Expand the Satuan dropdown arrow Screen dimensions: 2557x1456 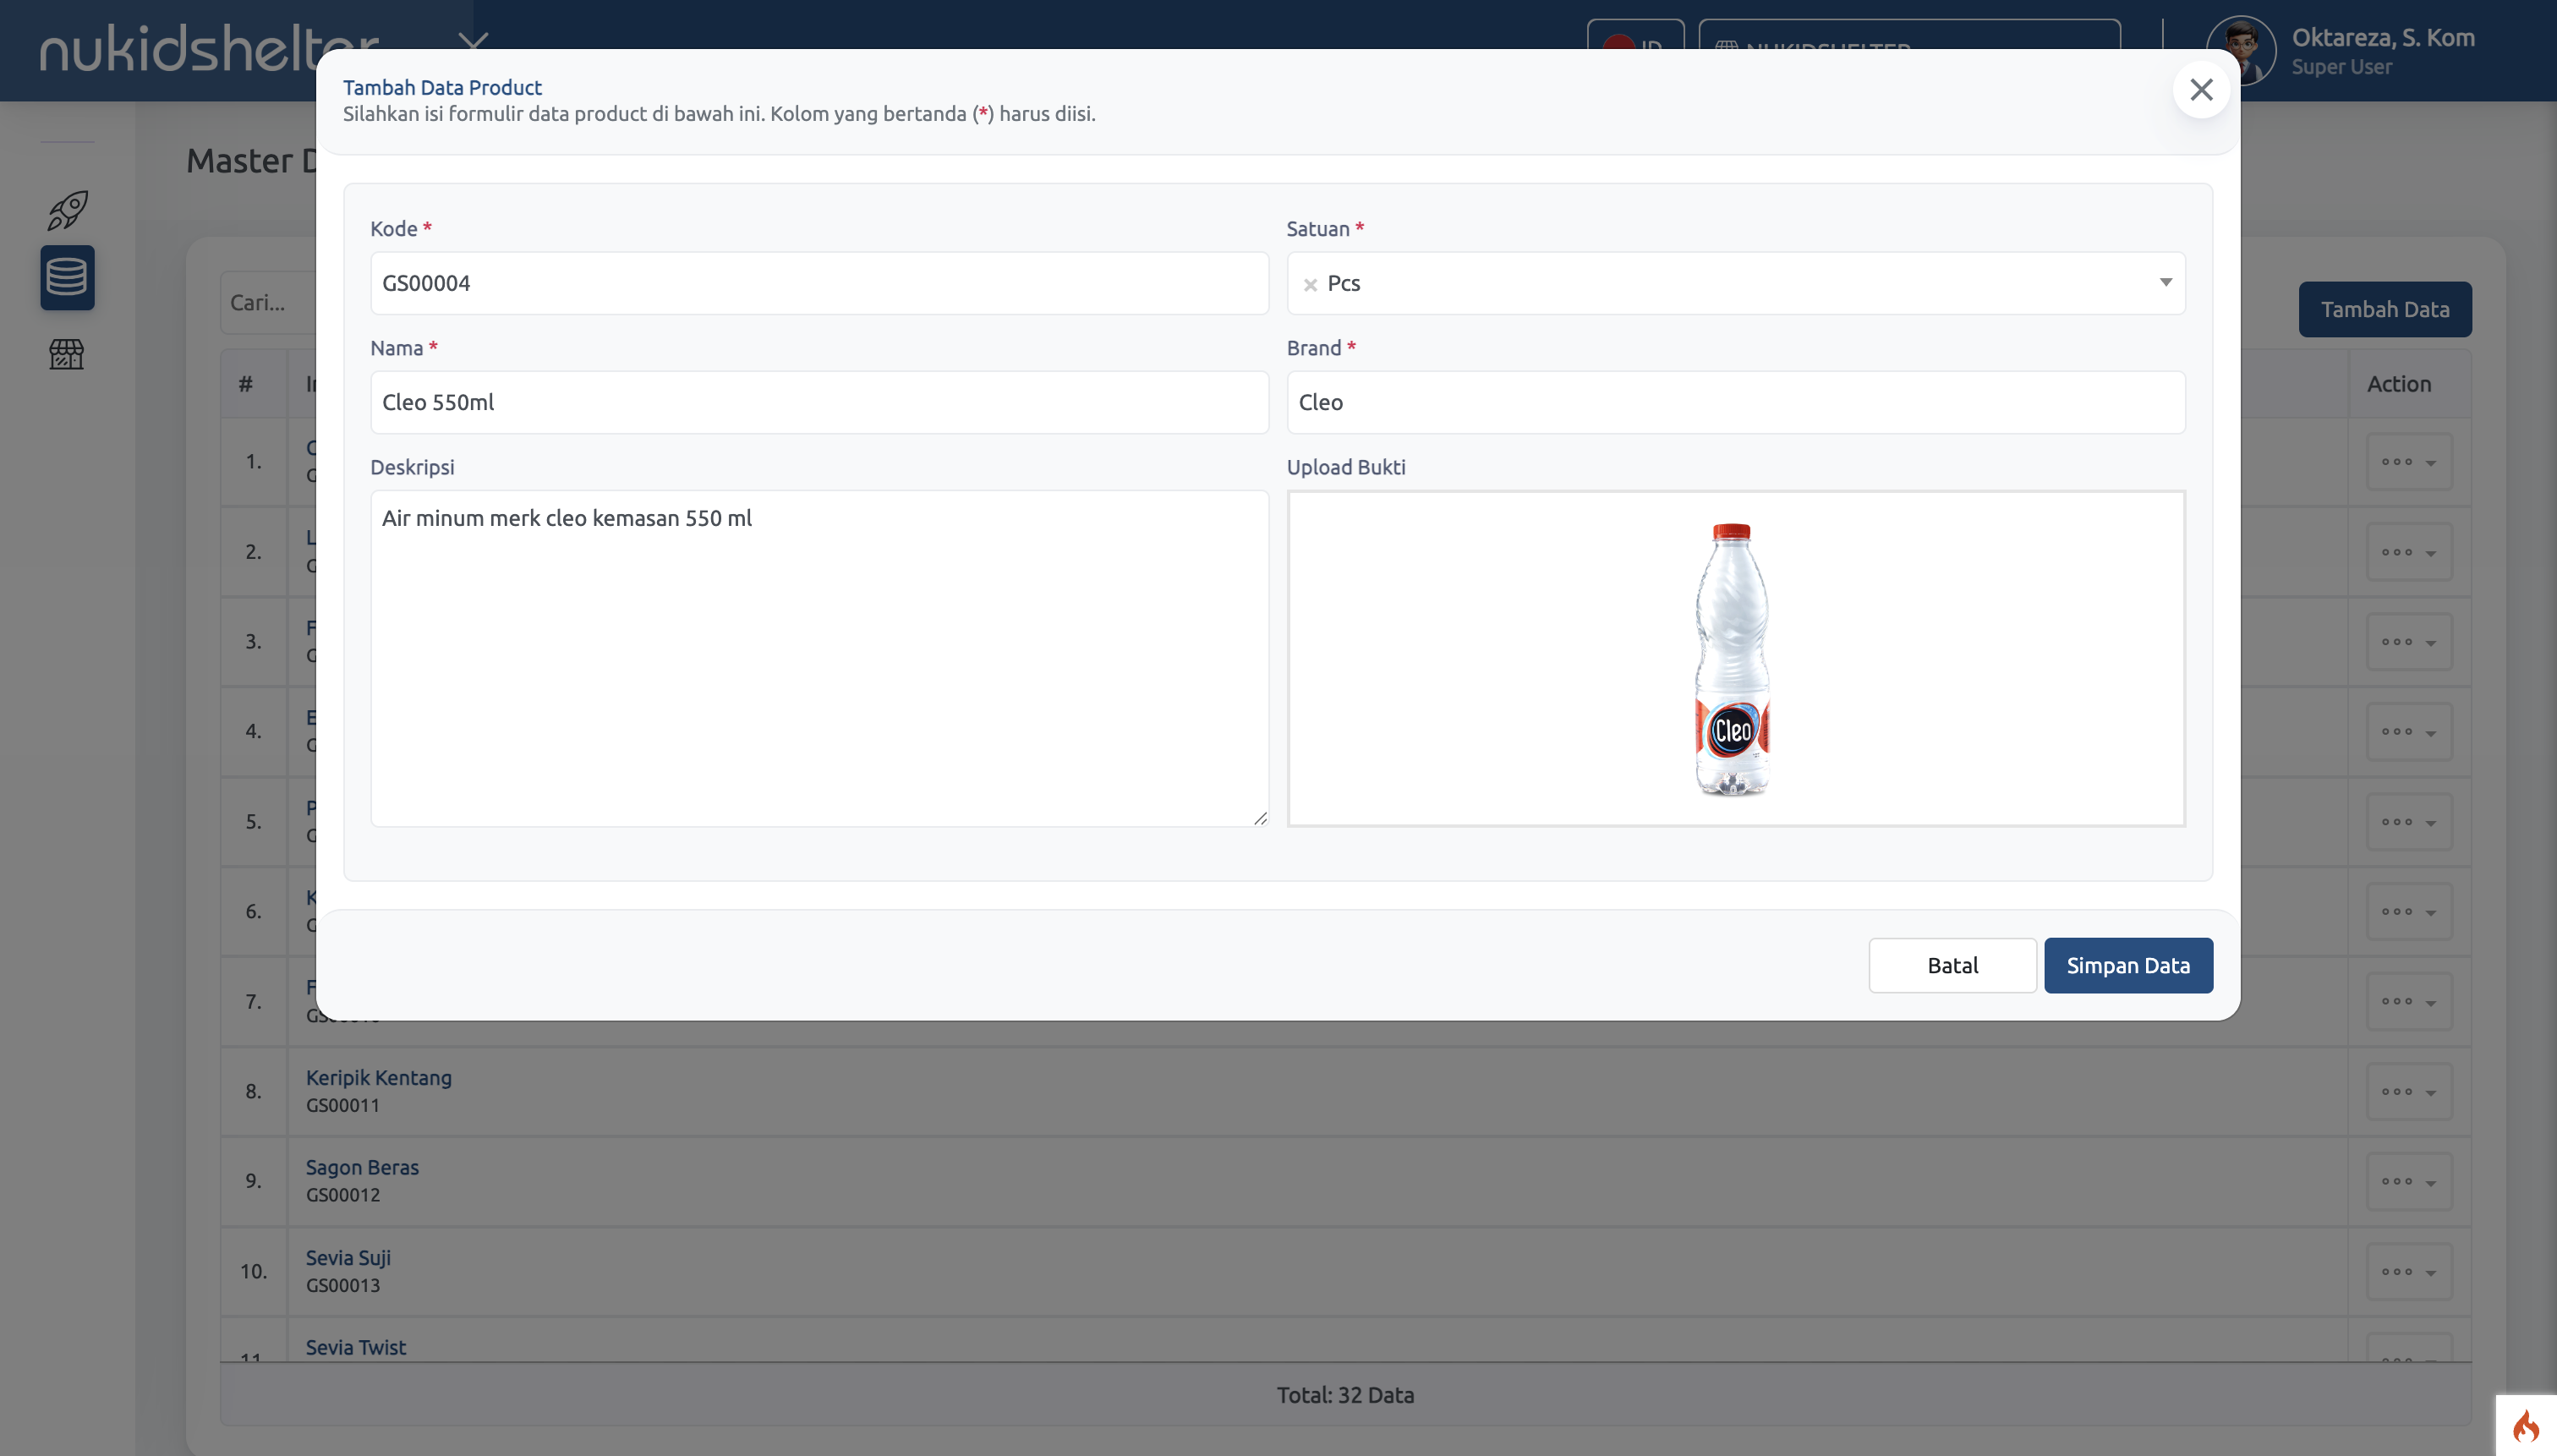coord(2165,283)
